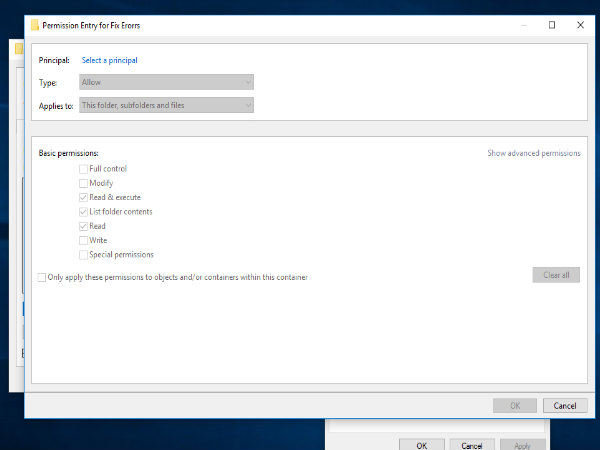Screen dimensions: 600x450
Task: Maximize the Permission Entry window
Action: 551,25
